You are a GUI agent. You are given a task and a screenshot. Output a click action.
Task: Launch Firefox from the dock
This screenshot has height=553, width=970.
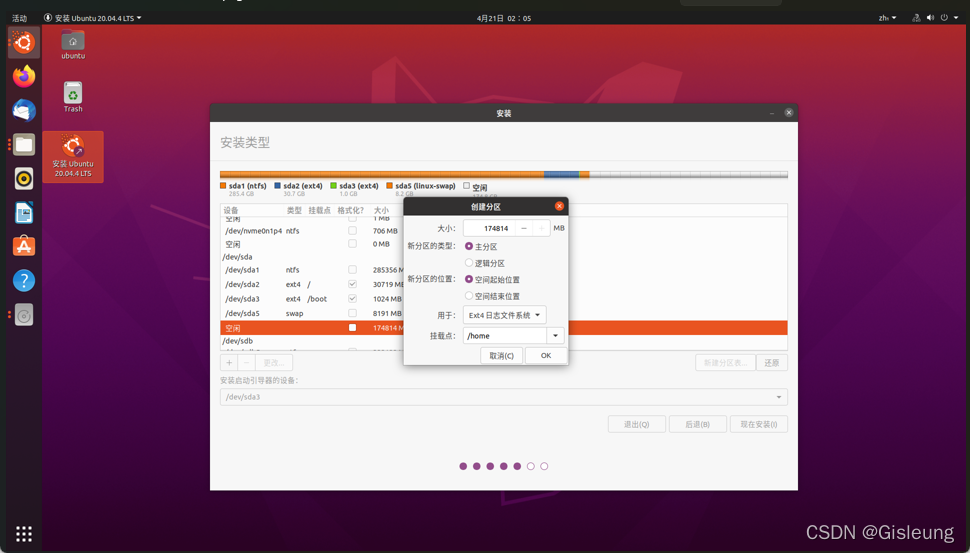(x=24, y=77)
